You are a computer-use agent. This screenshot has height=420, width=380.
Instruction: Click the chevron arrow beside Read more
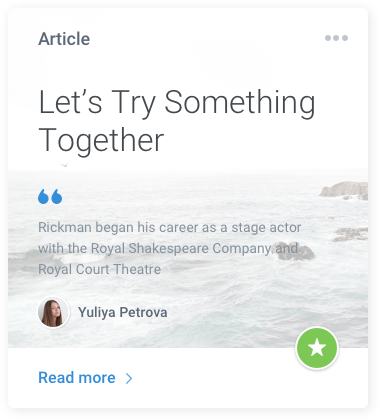pyautogui.click(x=129, y=378)
